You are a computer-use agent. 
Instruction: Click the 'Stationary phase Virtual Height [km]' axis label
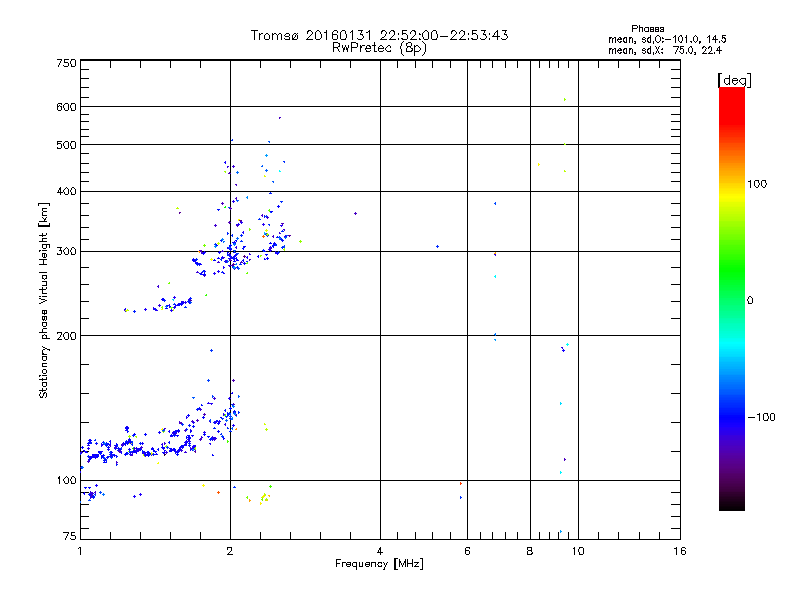tap(44, 301)
